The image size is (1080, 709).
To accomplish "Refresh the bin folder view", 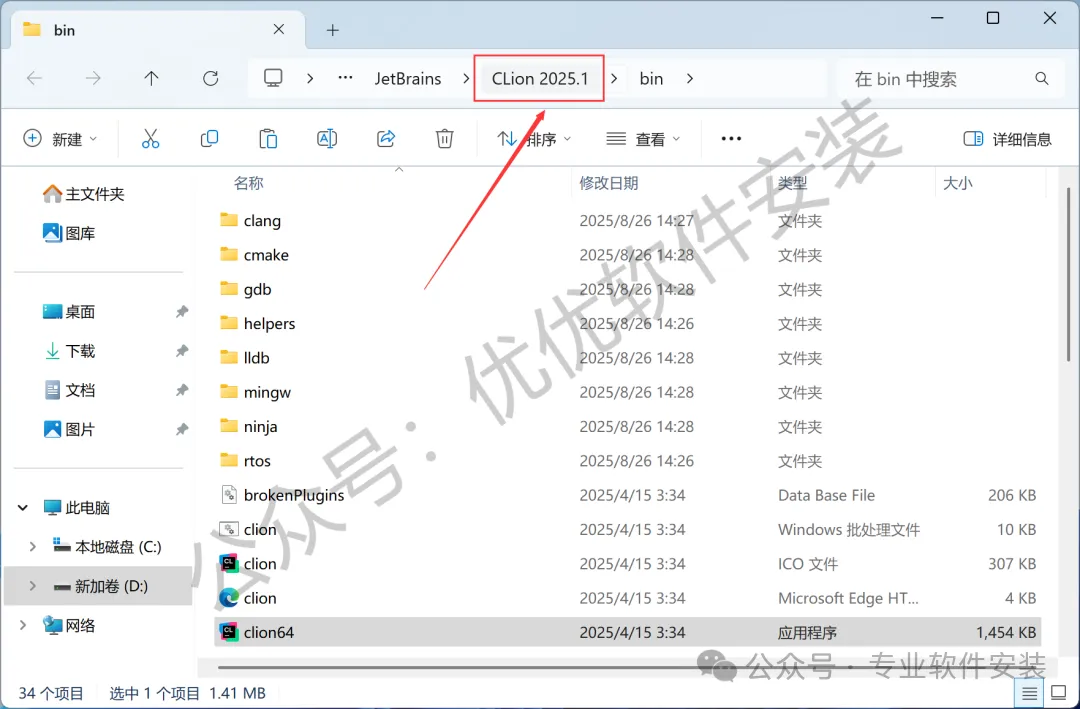I will click(211, 79).
